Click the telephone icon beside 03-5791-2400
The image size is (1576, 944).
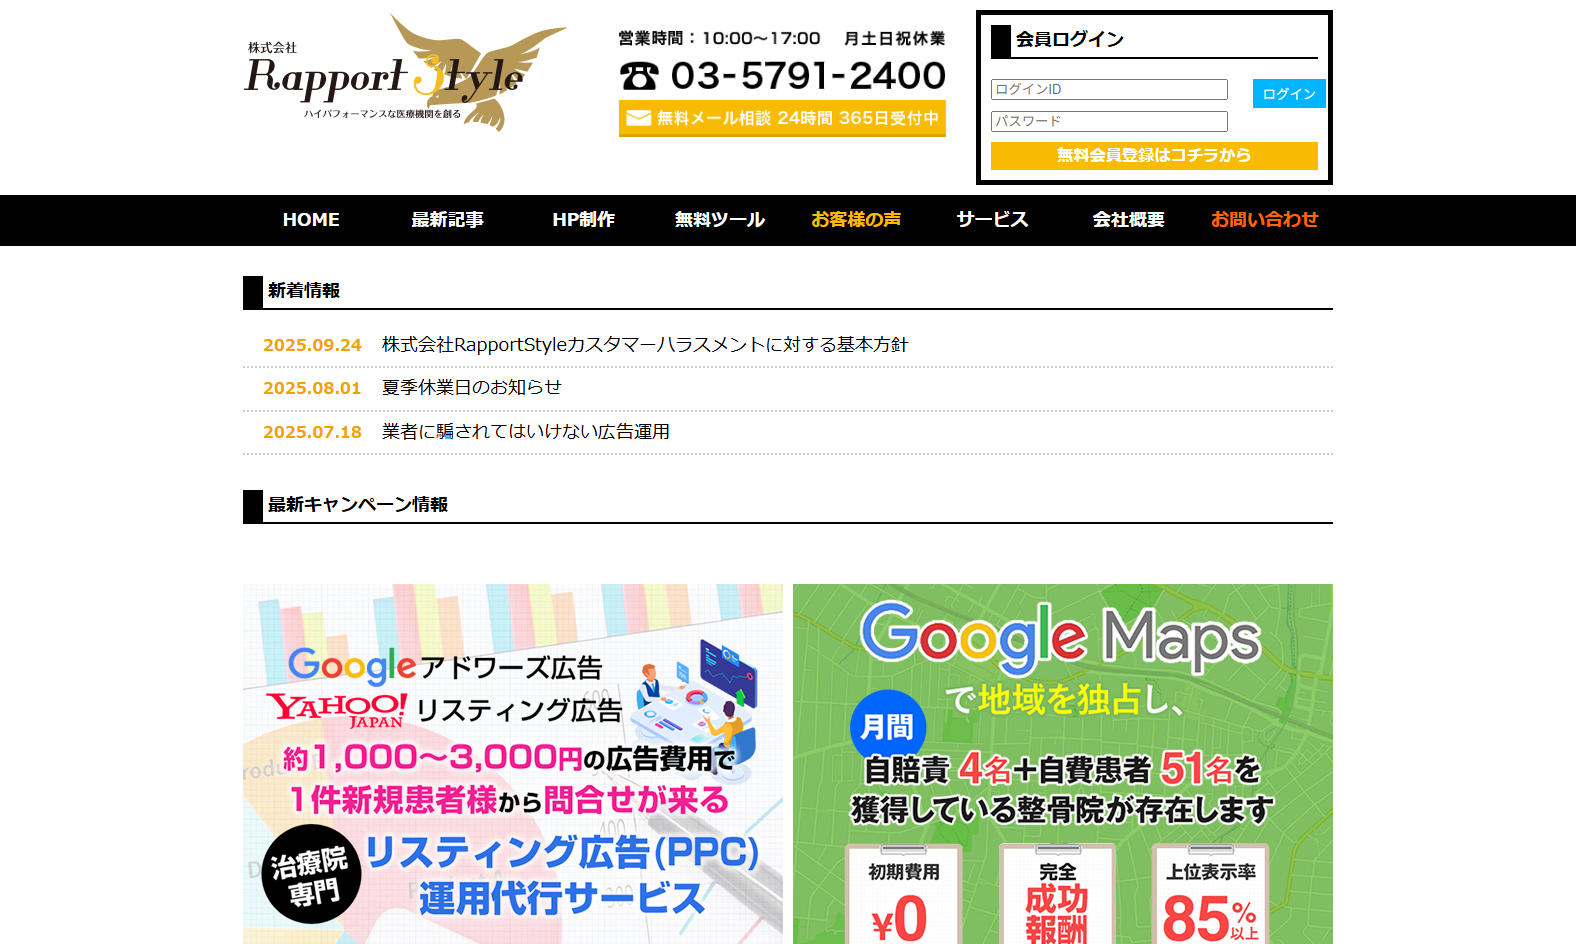point(639,76)
